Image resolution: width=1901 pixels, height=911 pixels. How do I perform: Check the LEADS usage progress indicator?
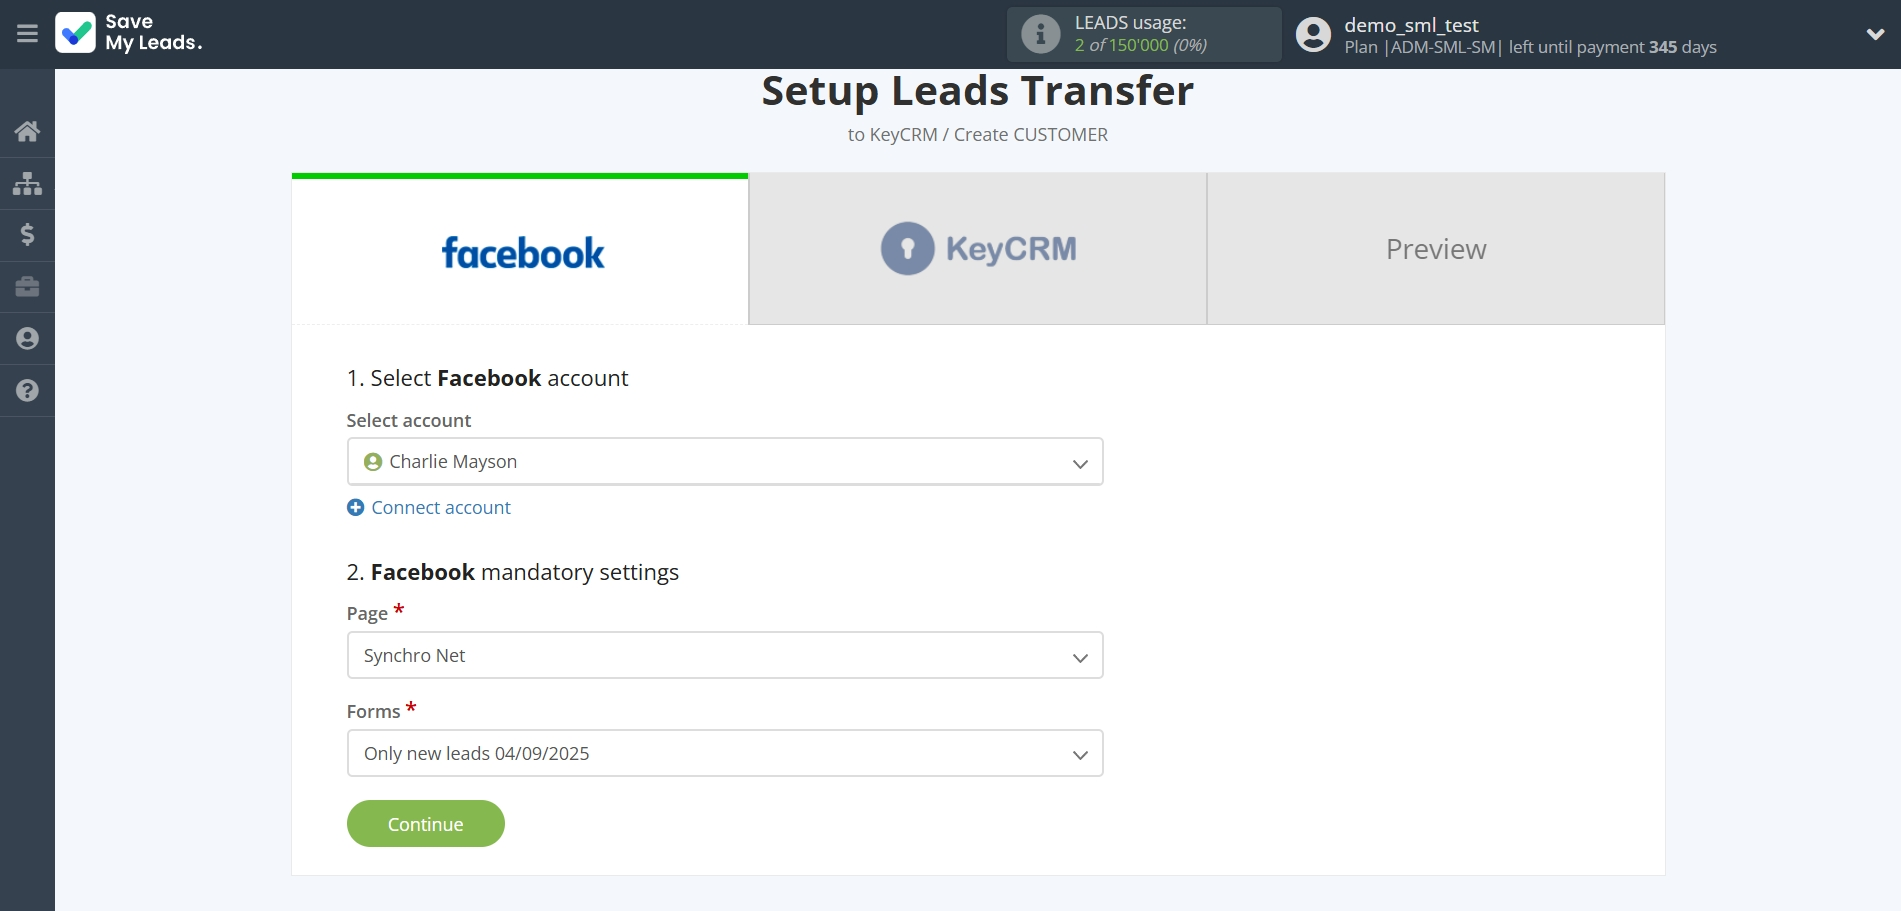click(1140, 45)
